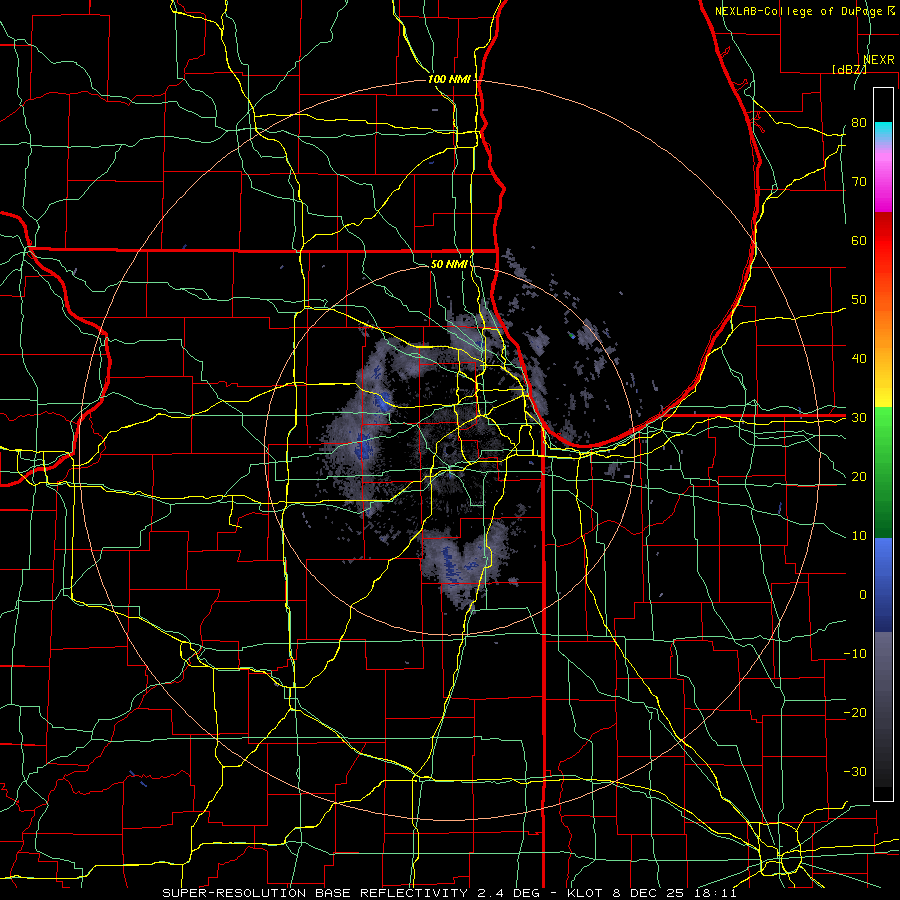
Task: Click the 20 dBZ scale label
Action: pos(859,477)
